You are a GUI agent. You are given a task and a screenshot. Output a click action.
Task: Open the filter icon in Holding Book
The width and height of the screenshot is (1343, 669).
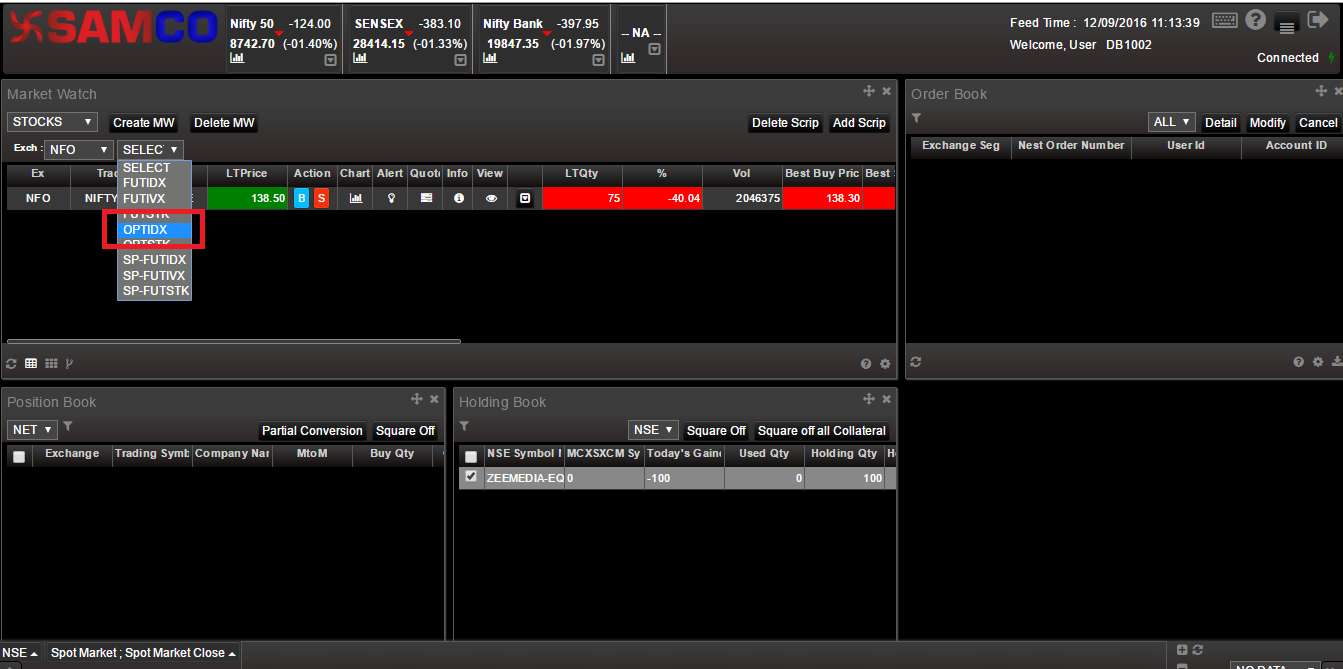[x=465, y=426]
